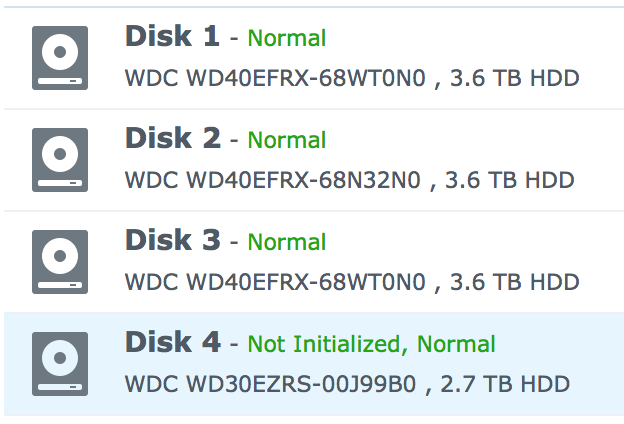Viewport: 624px width, 424px height.
Task: Click the Disk 2 hard drive icon
Action: (60, 160)
